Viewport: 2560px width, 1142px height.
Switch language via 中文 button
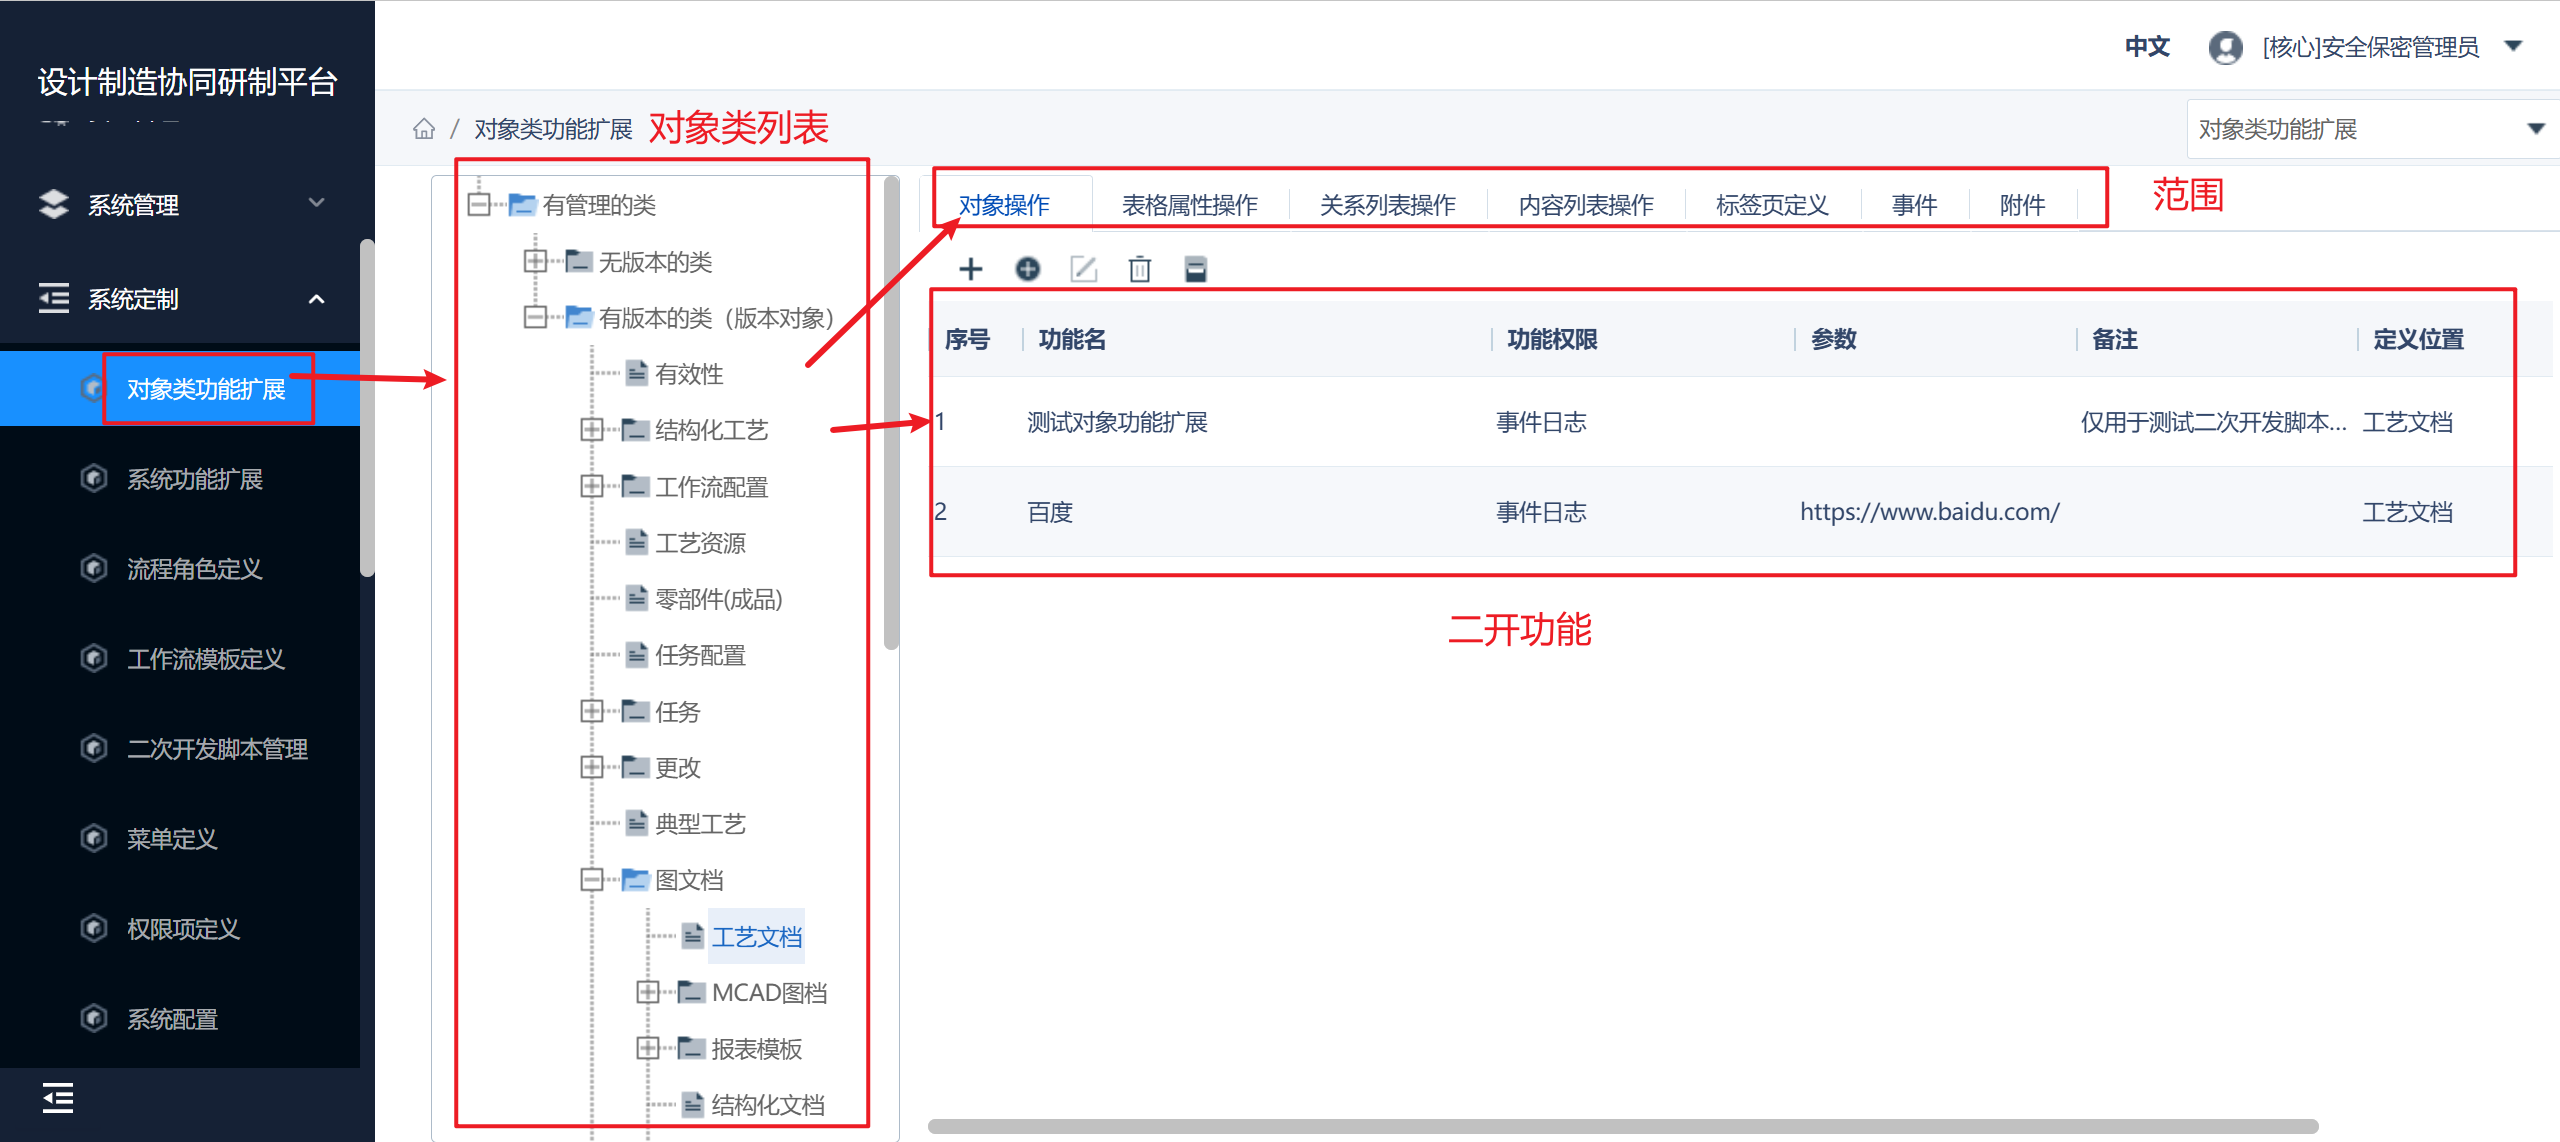click(x=2147, y=46)
